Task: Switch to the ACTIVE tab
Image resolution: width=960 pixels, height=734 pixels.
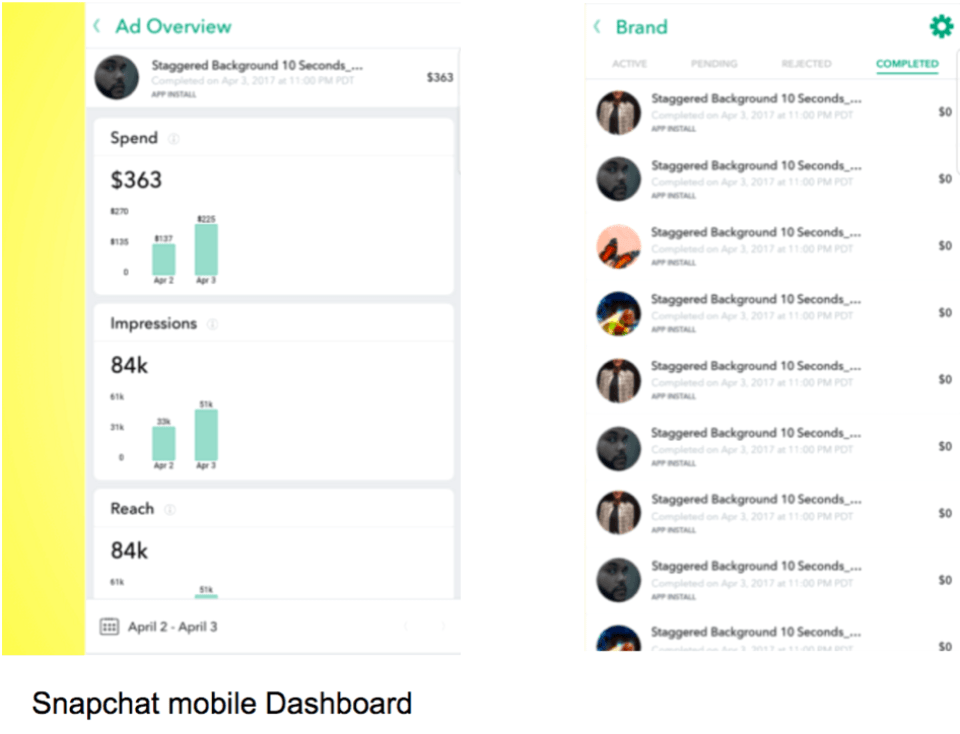Action: [629, 64]
